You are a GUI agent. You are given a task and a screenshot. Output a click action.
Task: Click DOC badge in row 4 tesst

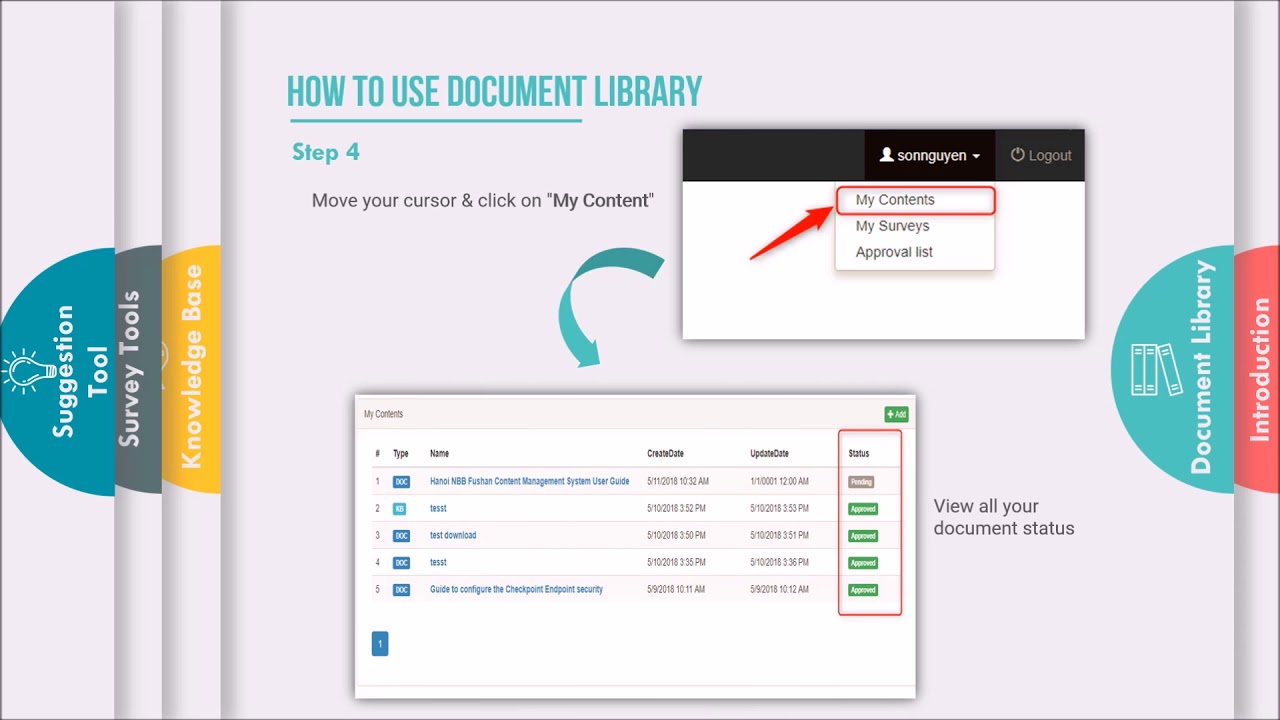(401, 563)
